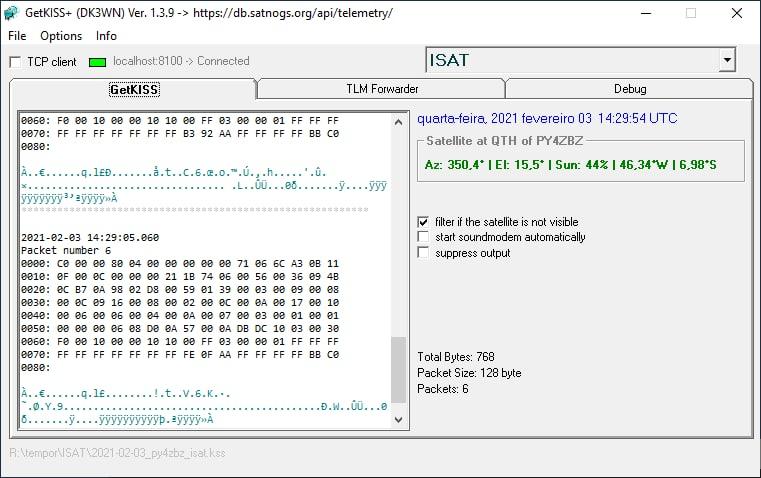Select the GetKISS tab
761x478 pixels.
click(x=134, y=89)
